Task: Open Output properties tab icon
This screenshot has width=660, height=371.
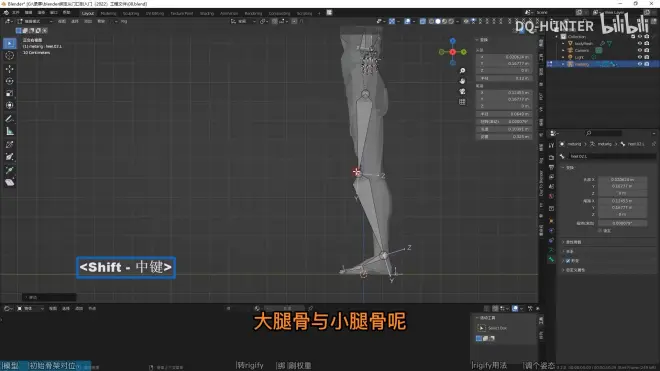Action: click(x=551, y=167)
